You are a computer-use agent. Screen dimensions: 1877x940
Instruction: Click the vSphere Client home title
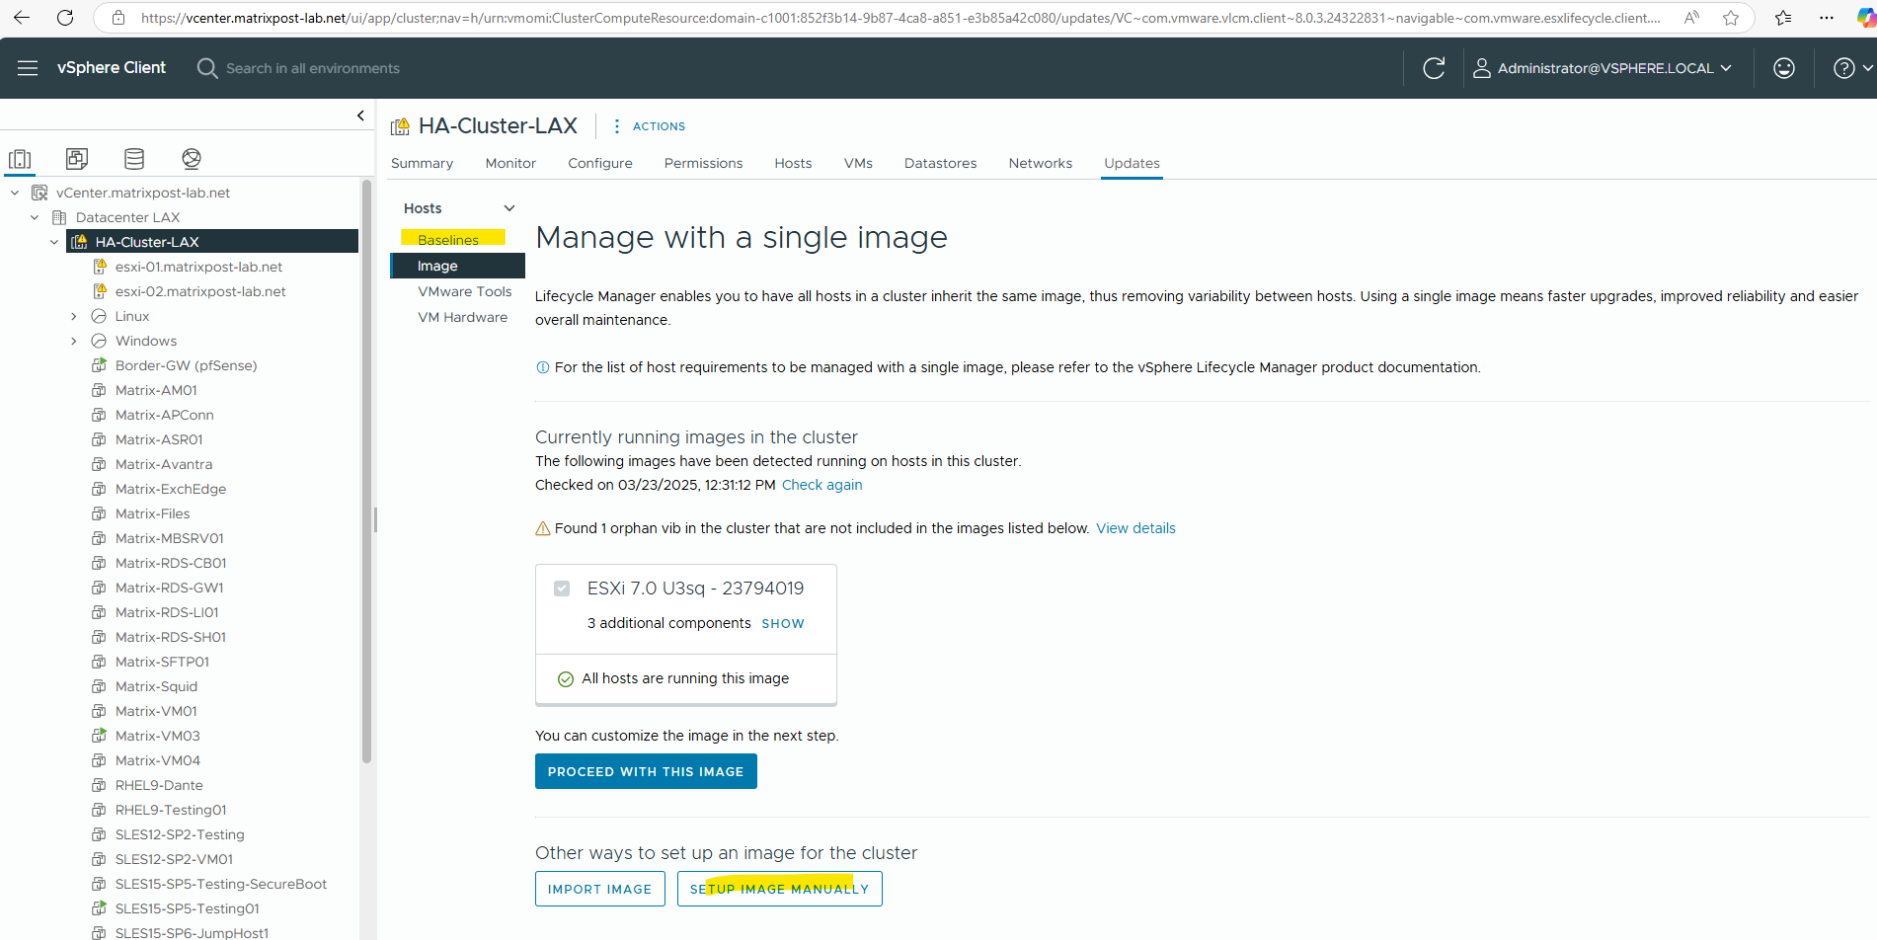[112, 68]
